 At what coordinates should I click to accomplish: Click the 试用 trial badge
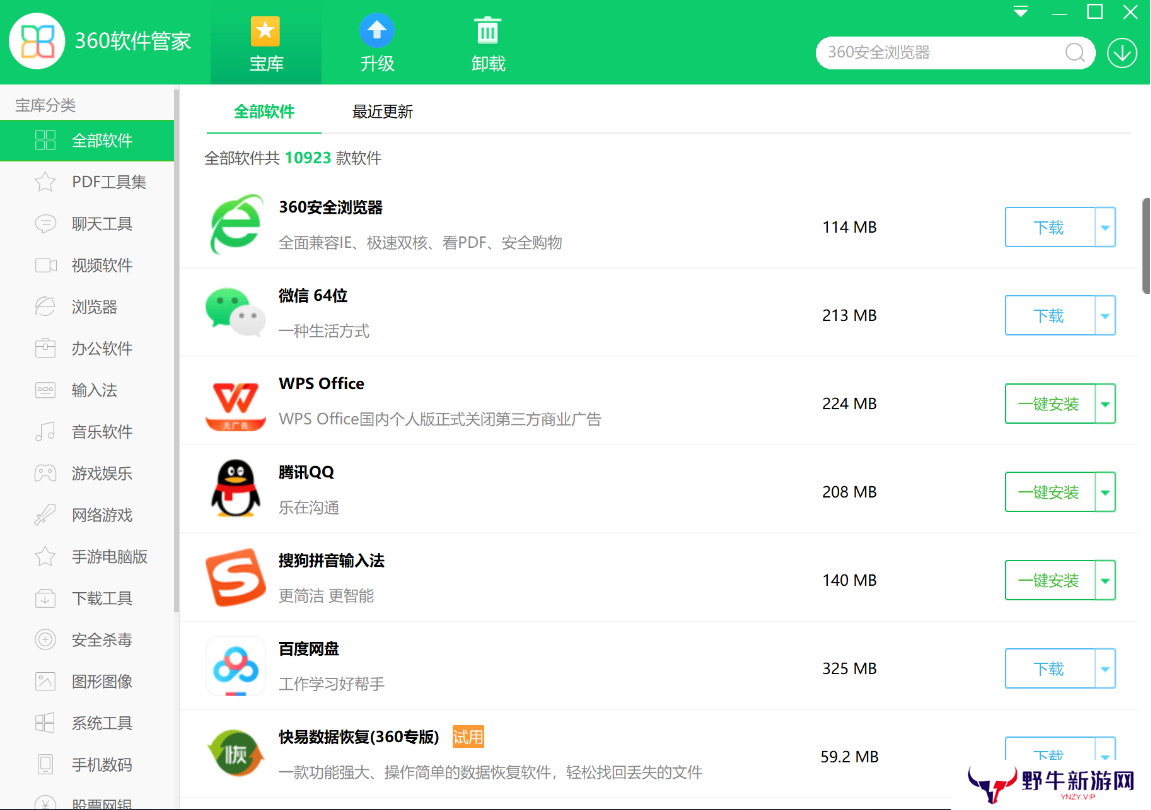point(468,737)
